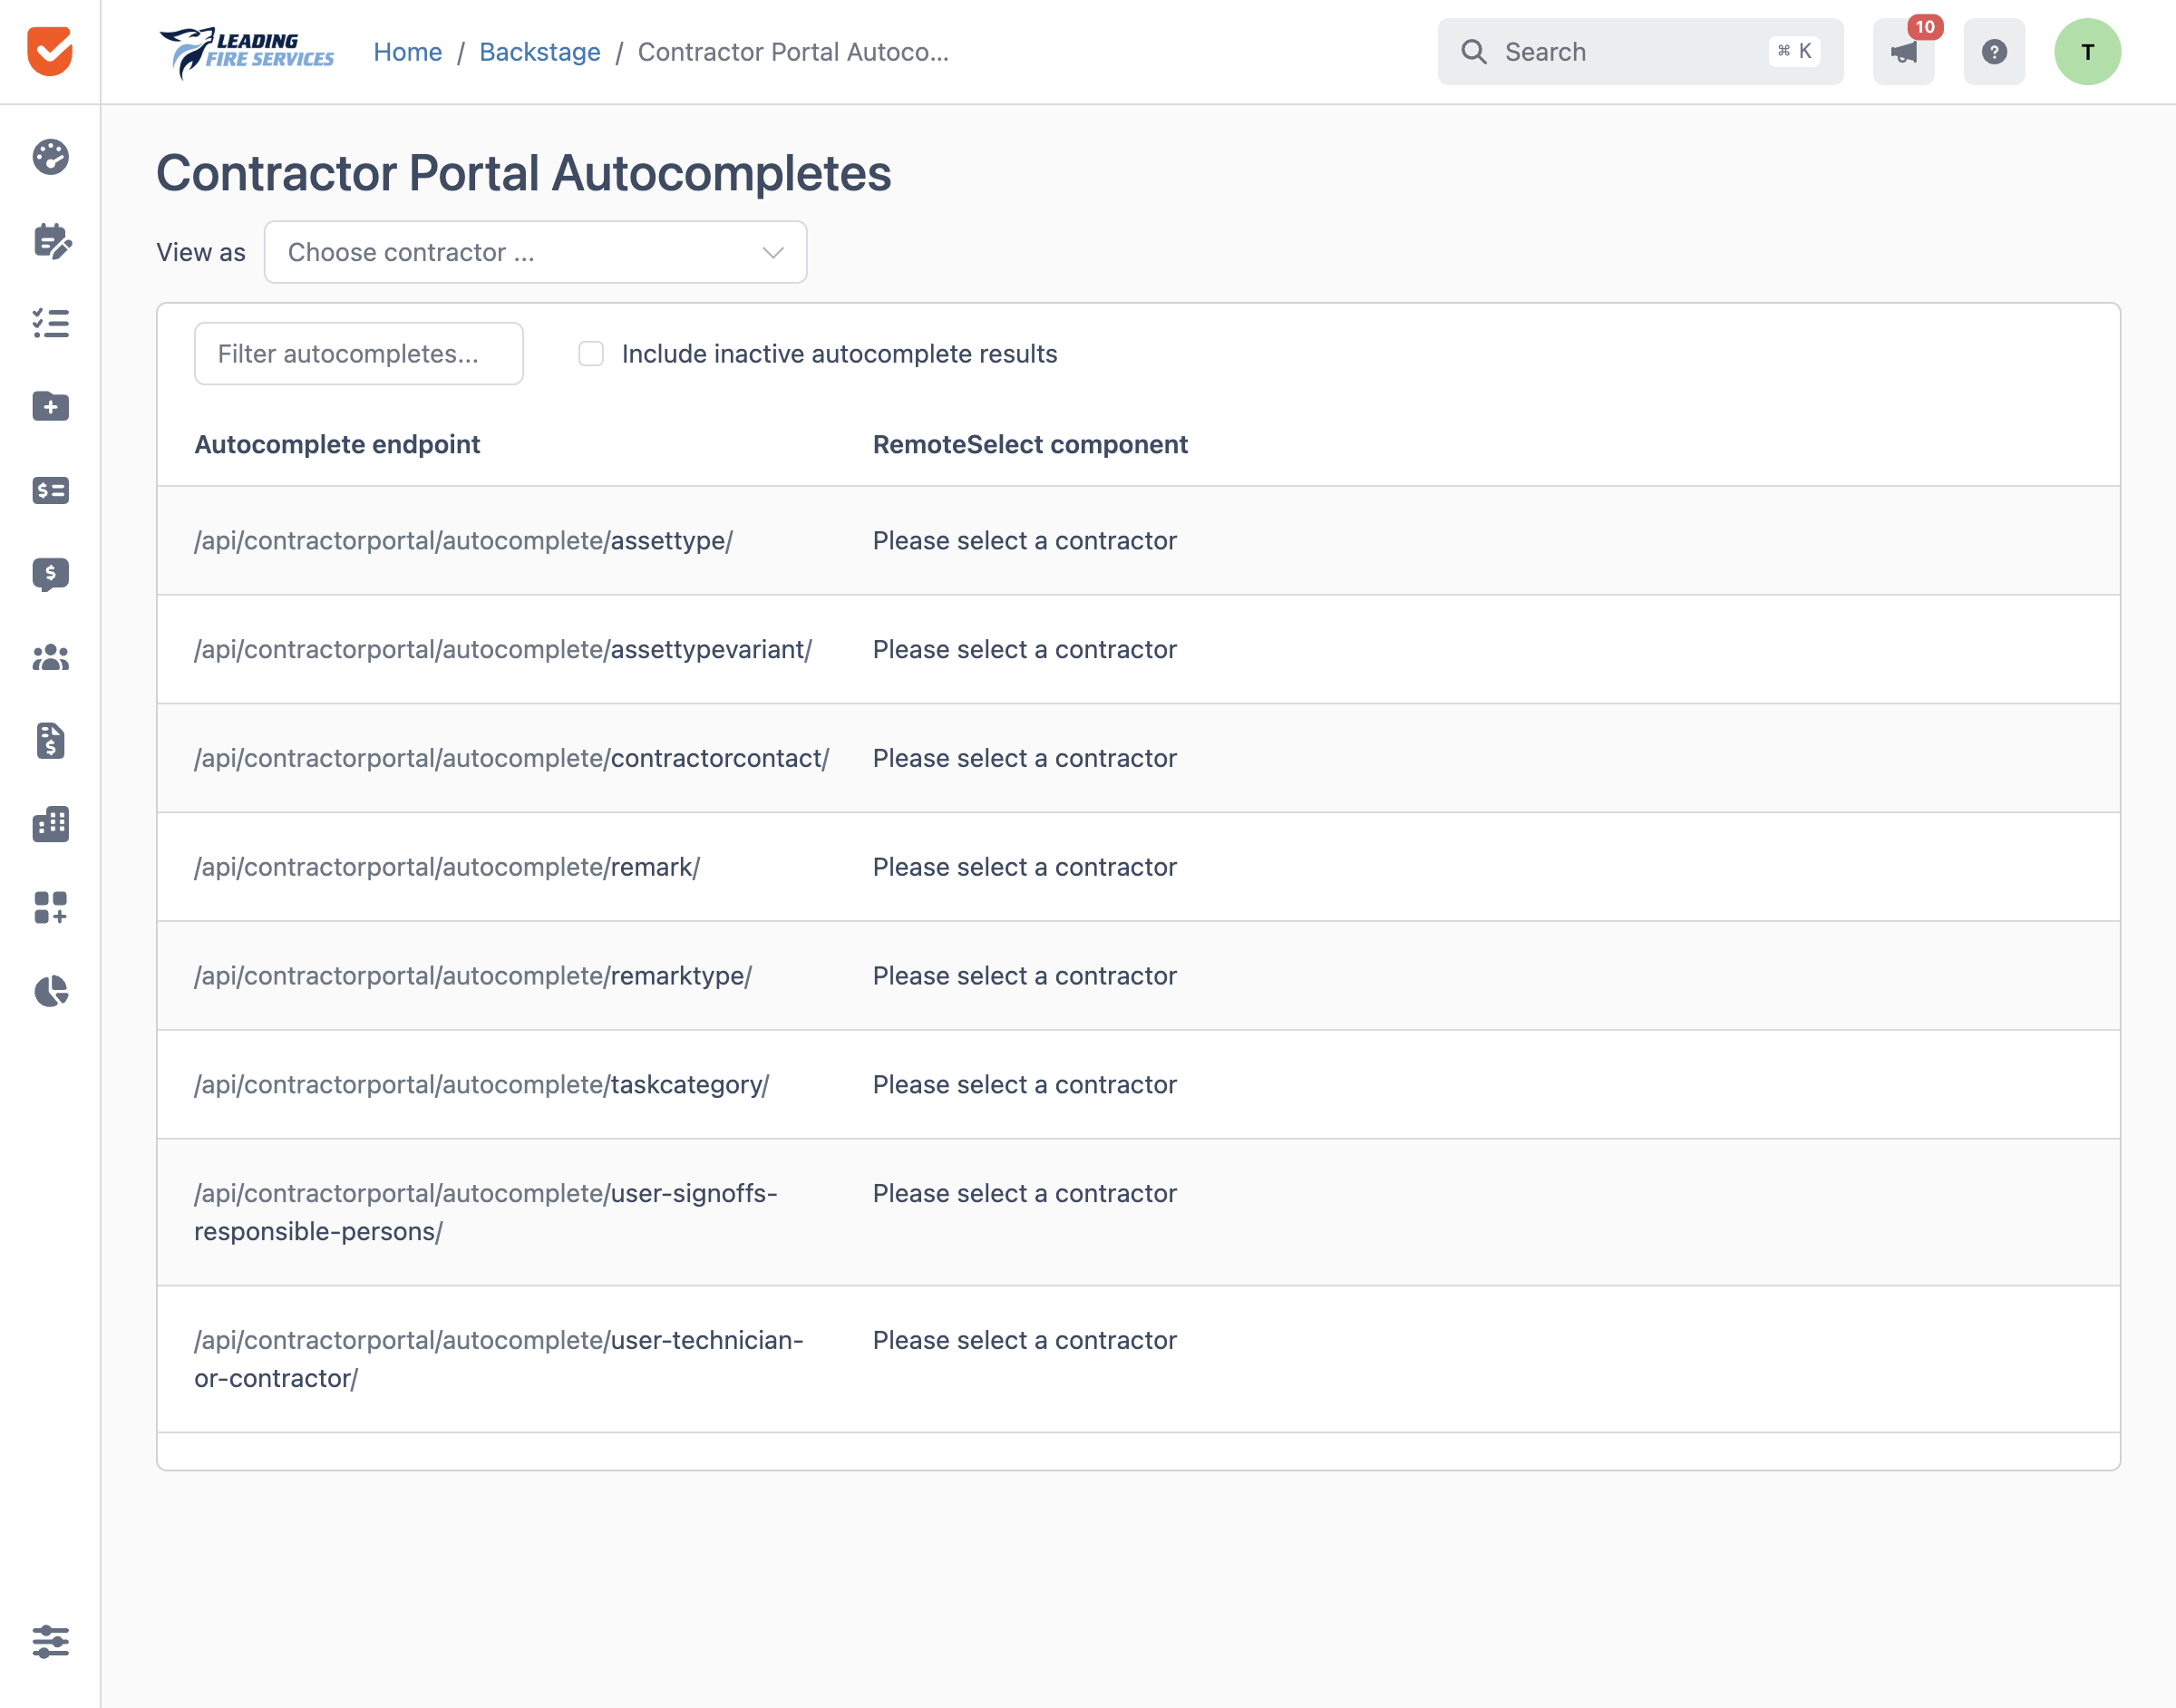This screenshot has width=2176, height=1708.
Task: Open the sliders settings icon at bottom
Action: coord(50,1641)
